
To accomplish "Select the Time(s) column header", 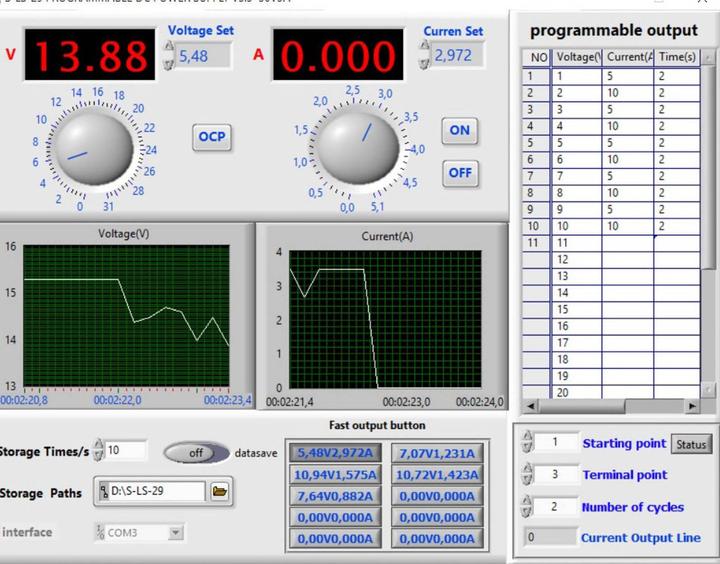I will pos(677,57).
